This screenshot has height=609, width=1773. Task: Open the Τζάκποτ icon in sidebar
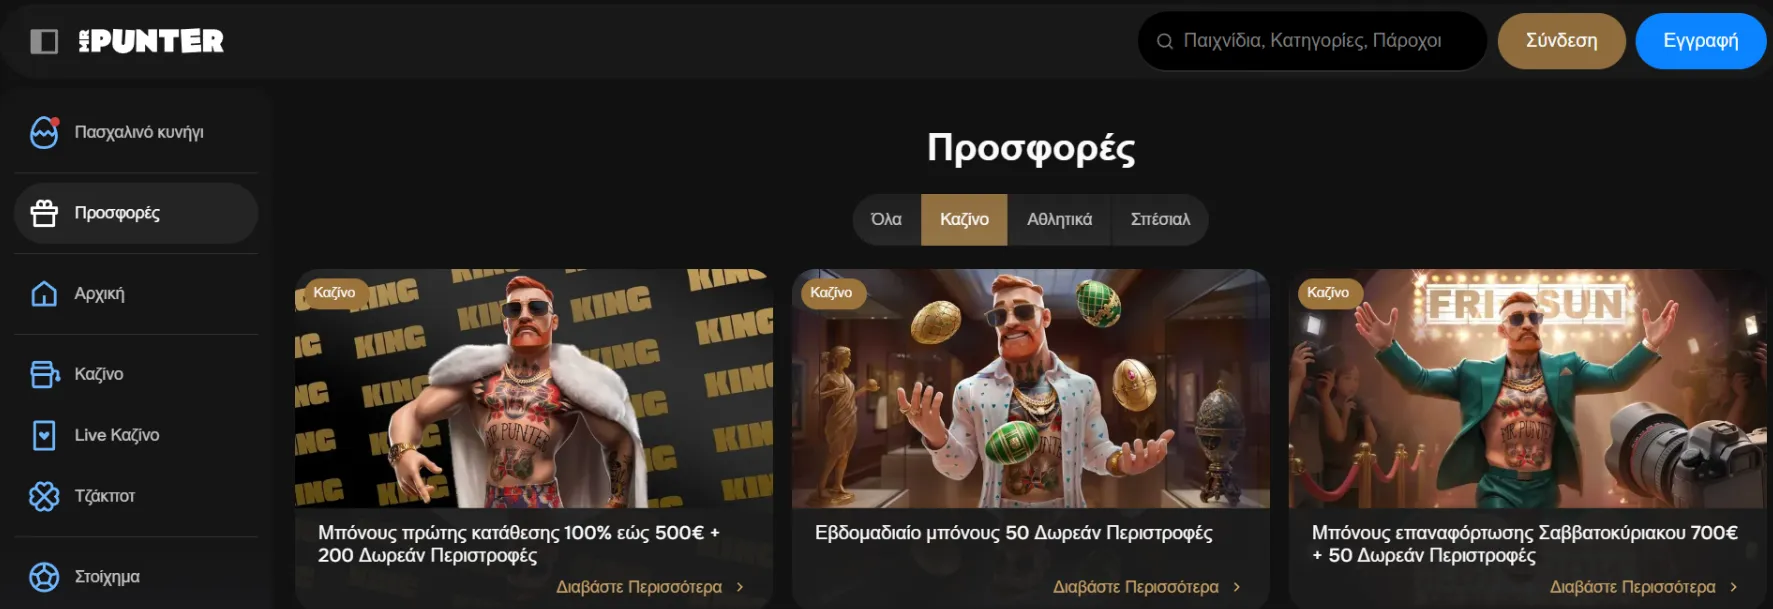point(44,496)
